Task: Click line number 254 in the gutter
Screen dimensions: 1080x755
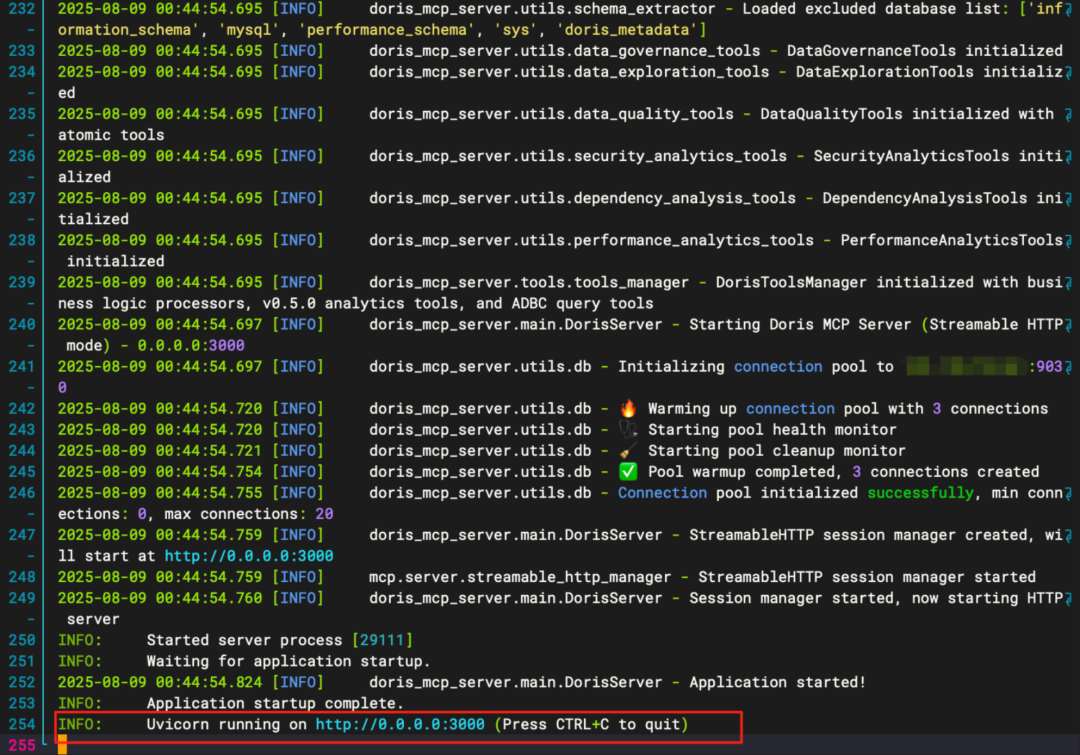Action: (x=22, y=725)
